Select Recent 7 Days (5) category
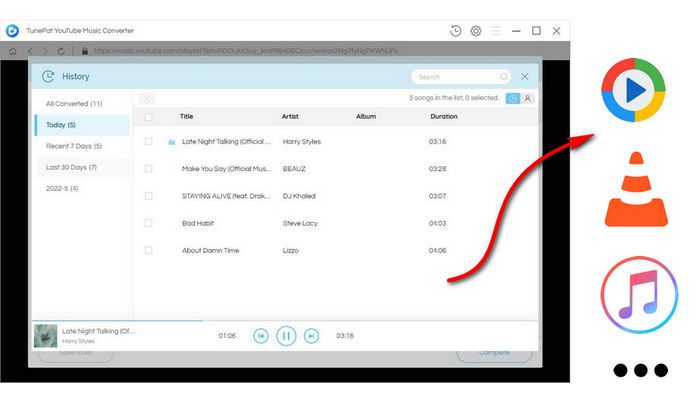Image resolution: width=700 pixels, height=410 pixels. tap(83, 146)
